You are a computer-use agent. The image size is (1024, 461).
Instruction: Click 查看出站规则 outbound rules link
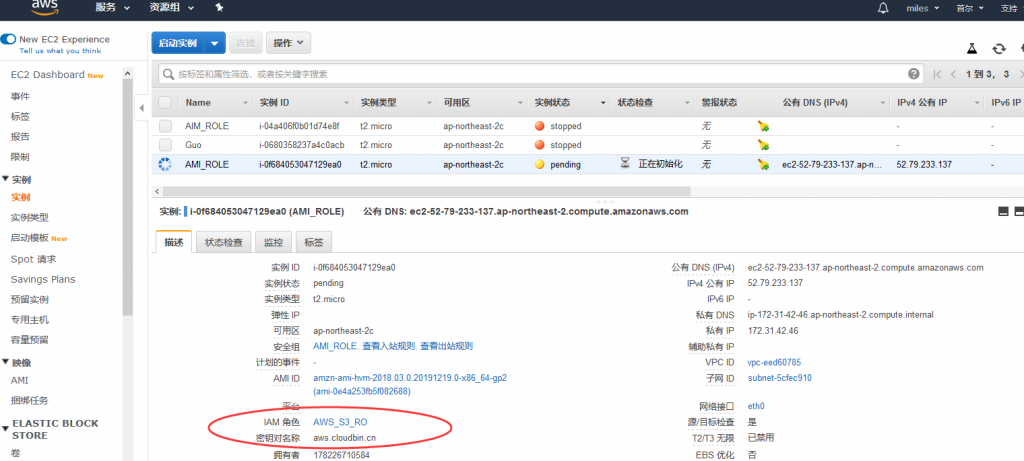pyautogui.click(x=446, y=346)
